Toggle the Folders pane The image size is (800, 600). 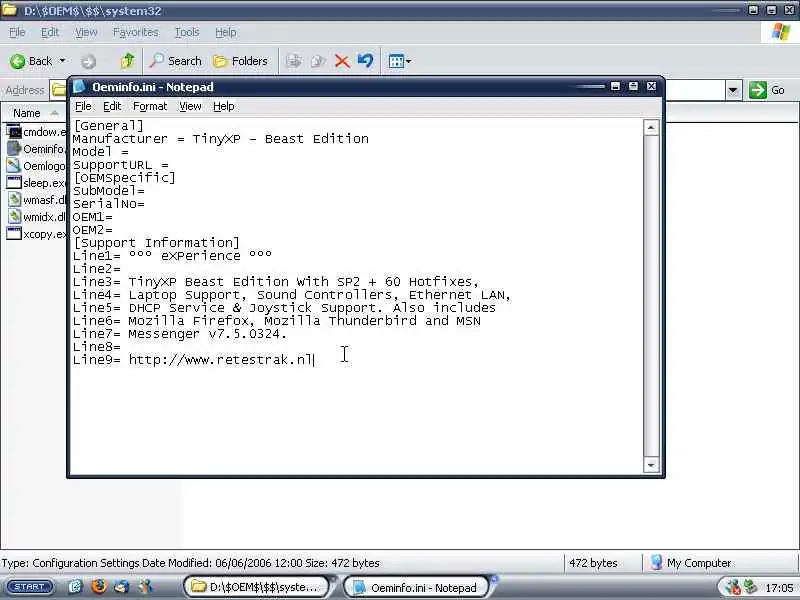(x=240, y=61)
